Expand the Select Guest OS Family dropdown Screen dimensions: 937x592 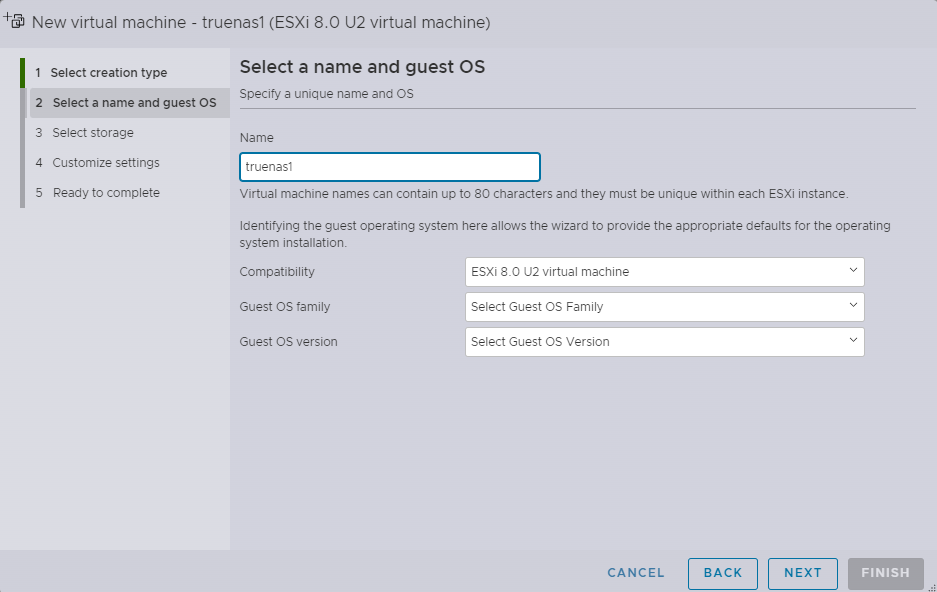point(664,307)
